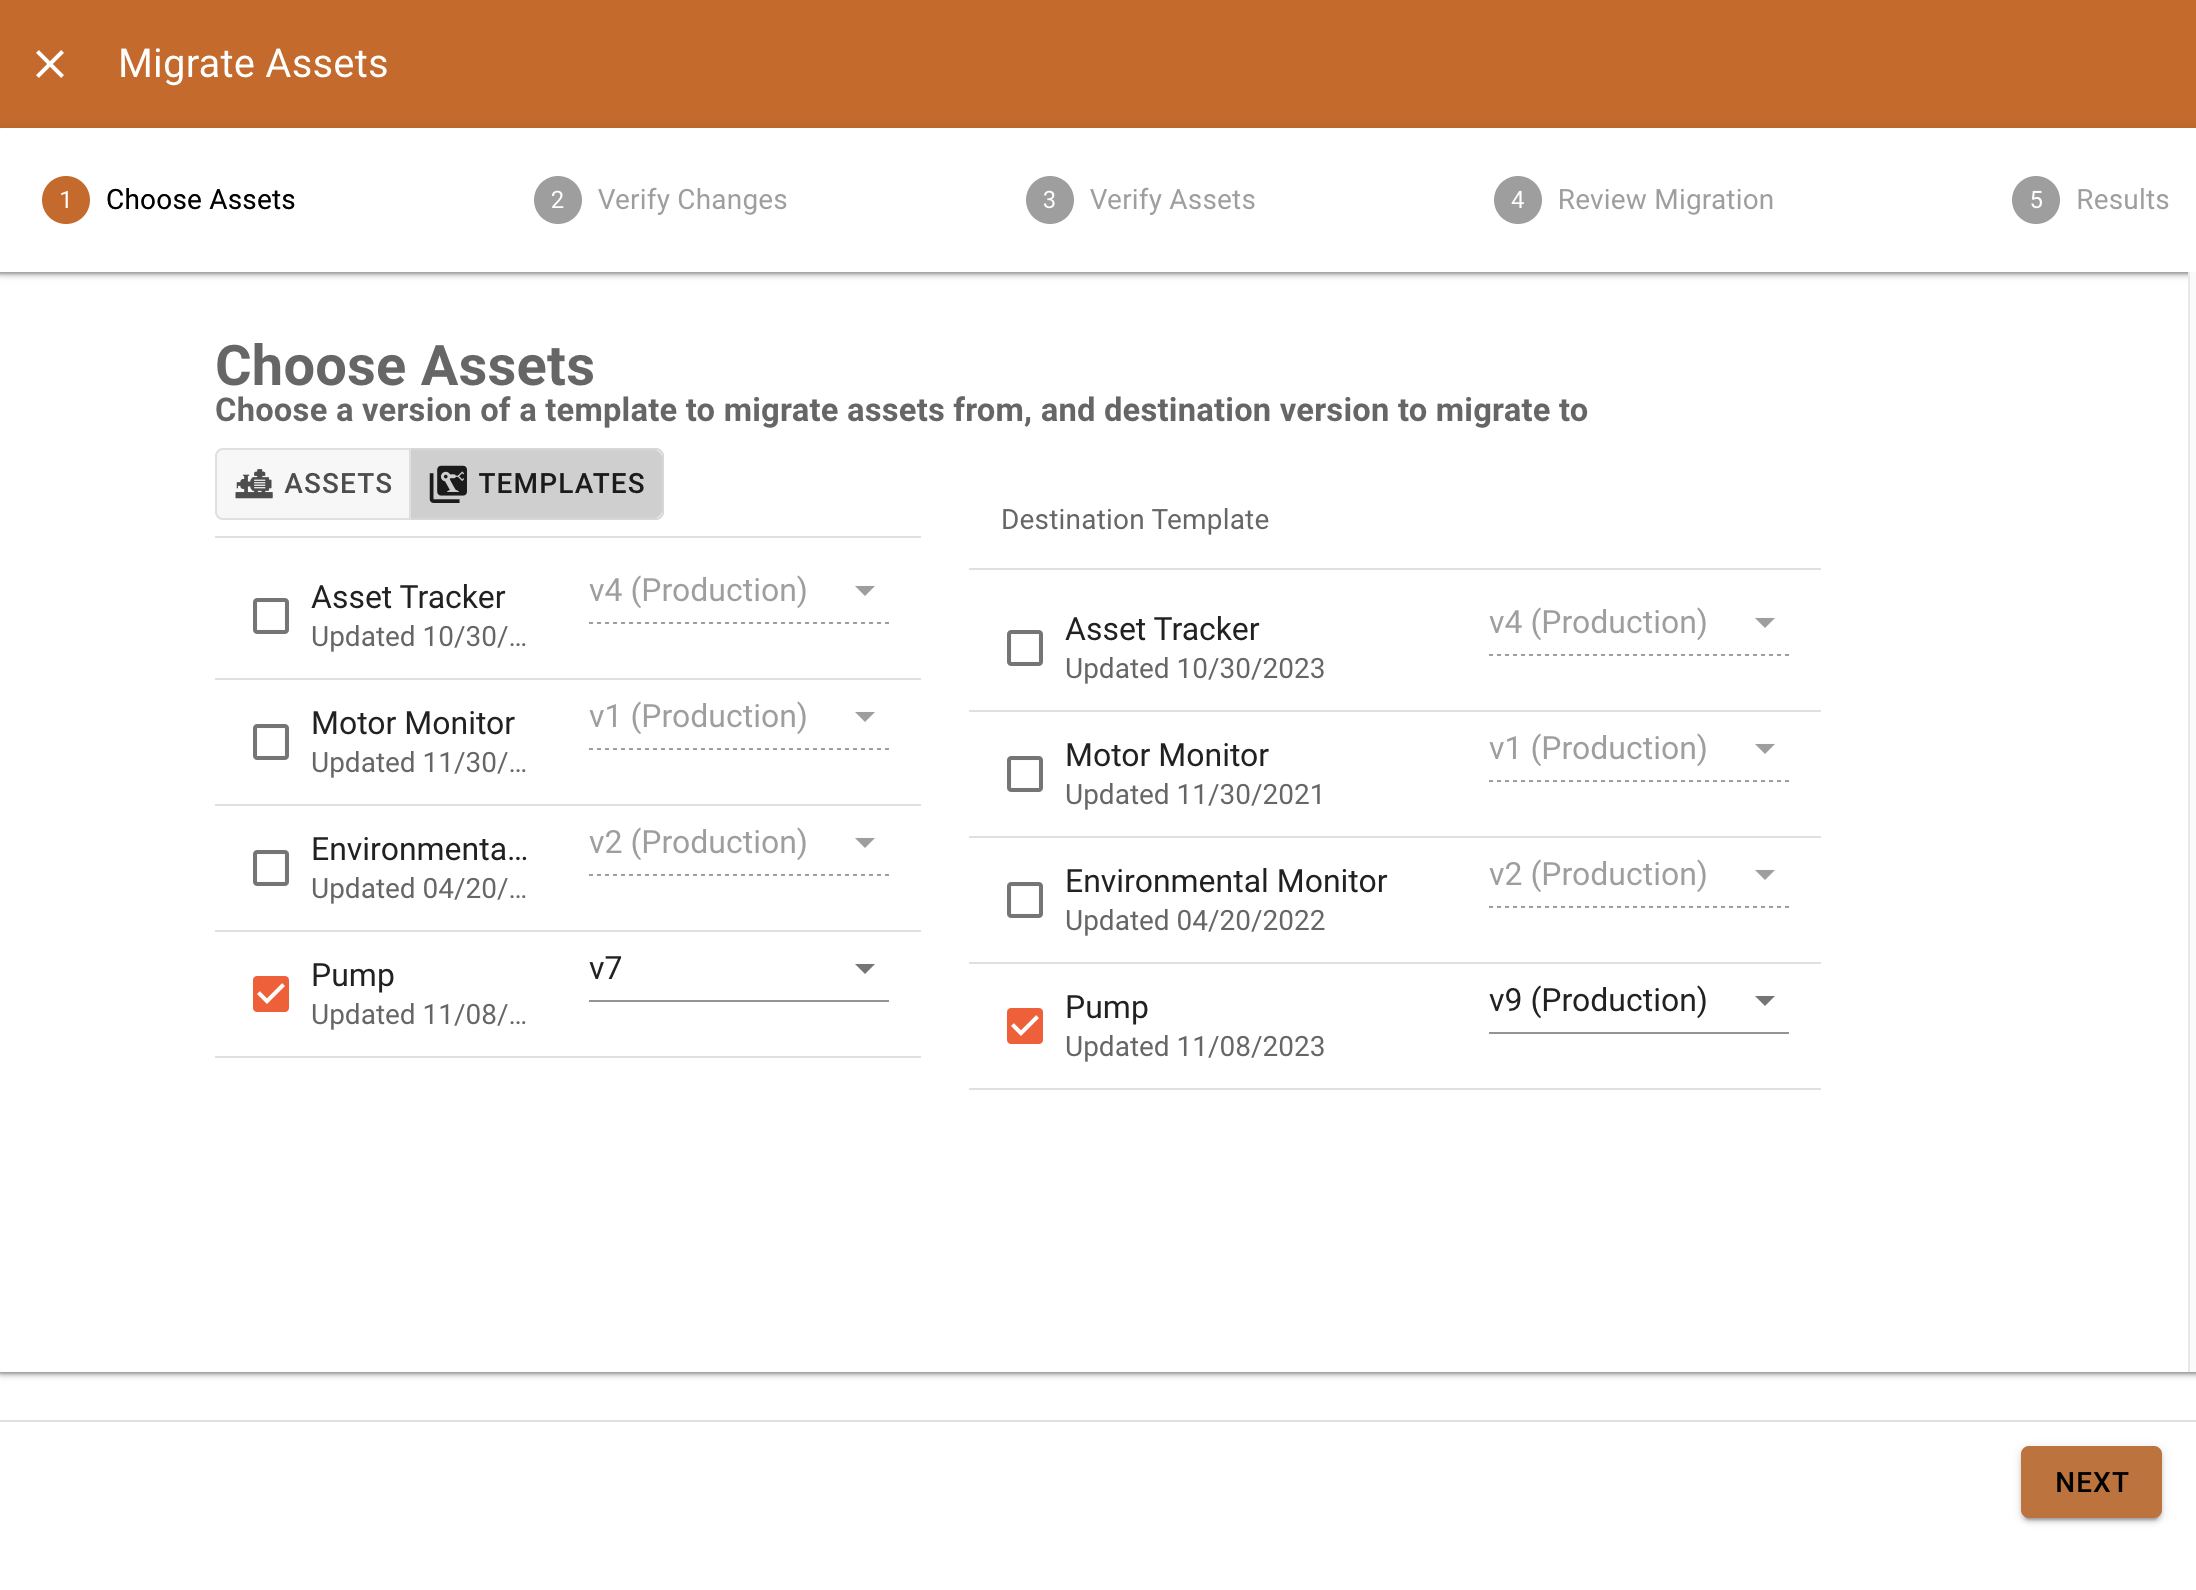This screenshot has height=1590, width=2196.
Task: Click the step 5 Results circle
Action: click(2036, 199)
